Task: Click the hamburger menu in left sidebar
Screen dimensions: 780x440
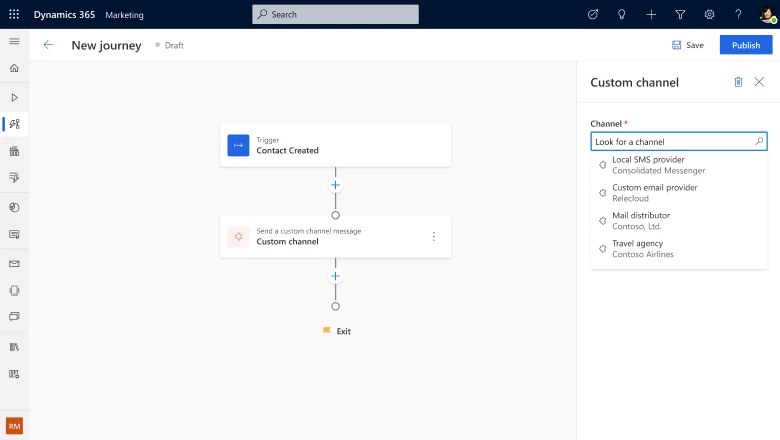Action: pos(14,41)
